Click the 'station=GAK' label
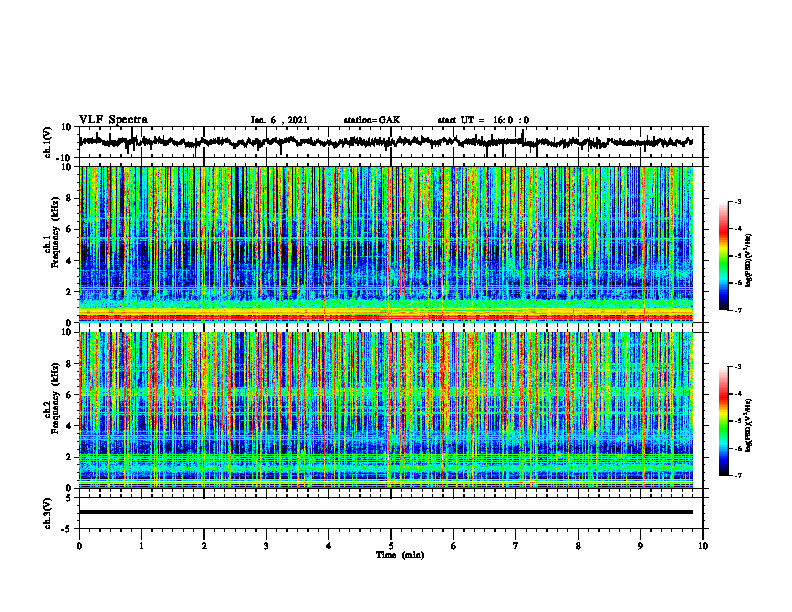The image size is (792, 612). pos(372,120)
